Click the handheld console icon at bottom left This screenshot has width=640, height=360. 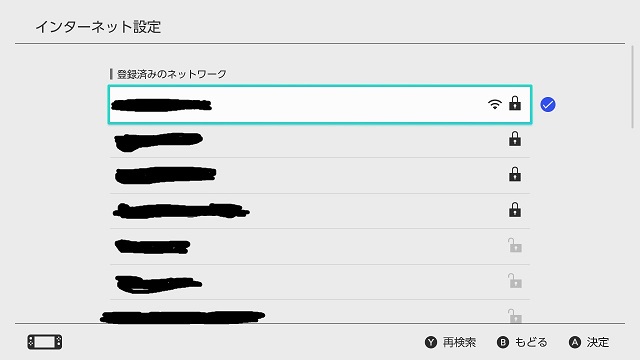click(45, 342)
